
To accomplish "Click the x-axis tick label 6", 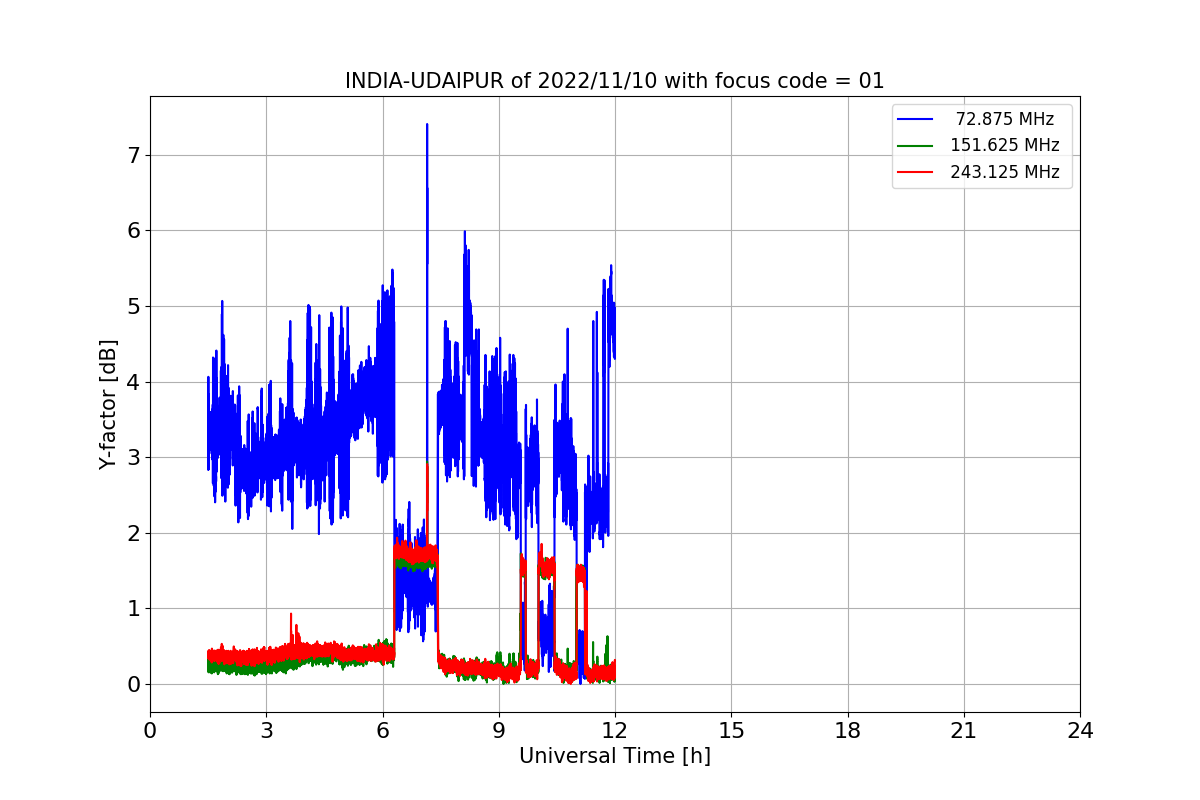I will (382, 731).
